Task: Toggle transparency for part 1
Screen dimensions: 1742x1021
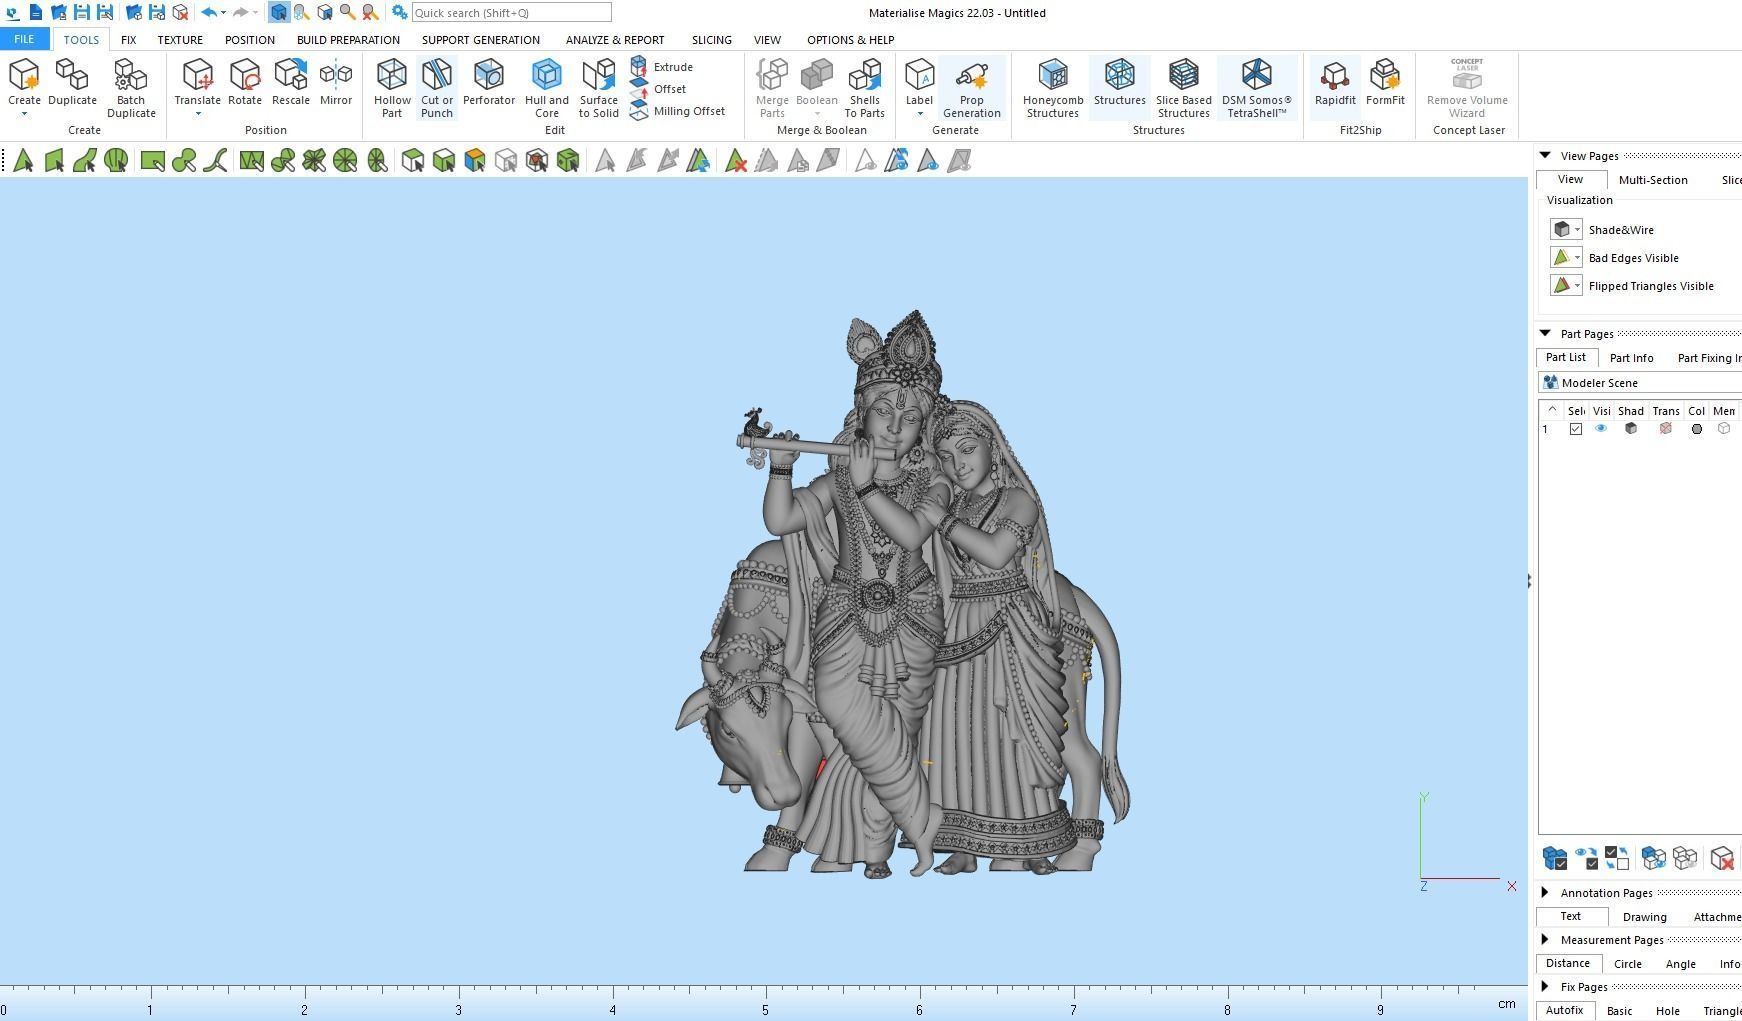Action: [1665, 429]
